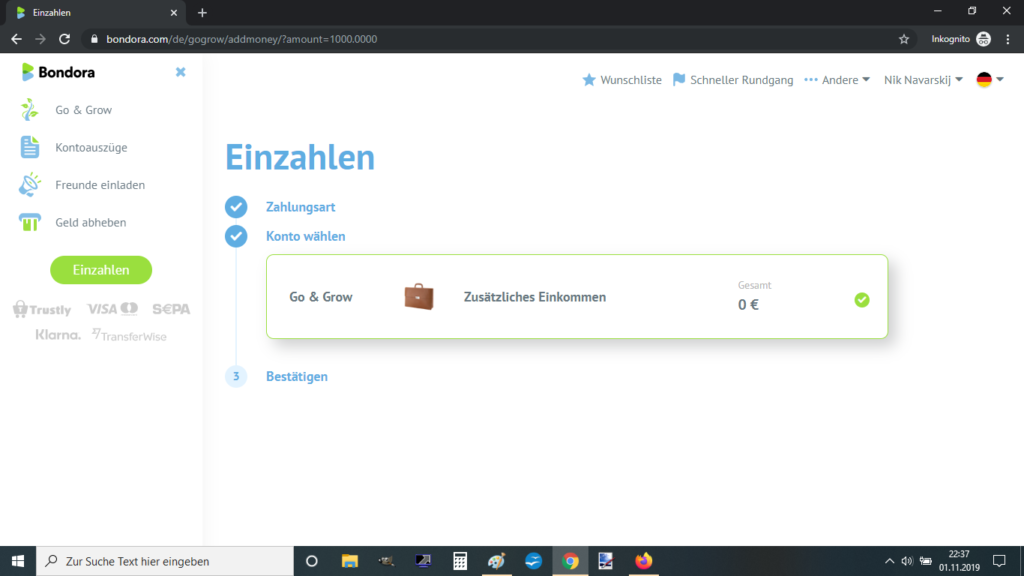The image size is (1024, 576).
Task: Open Go & Grow plant icon
Action: [29, 110]
